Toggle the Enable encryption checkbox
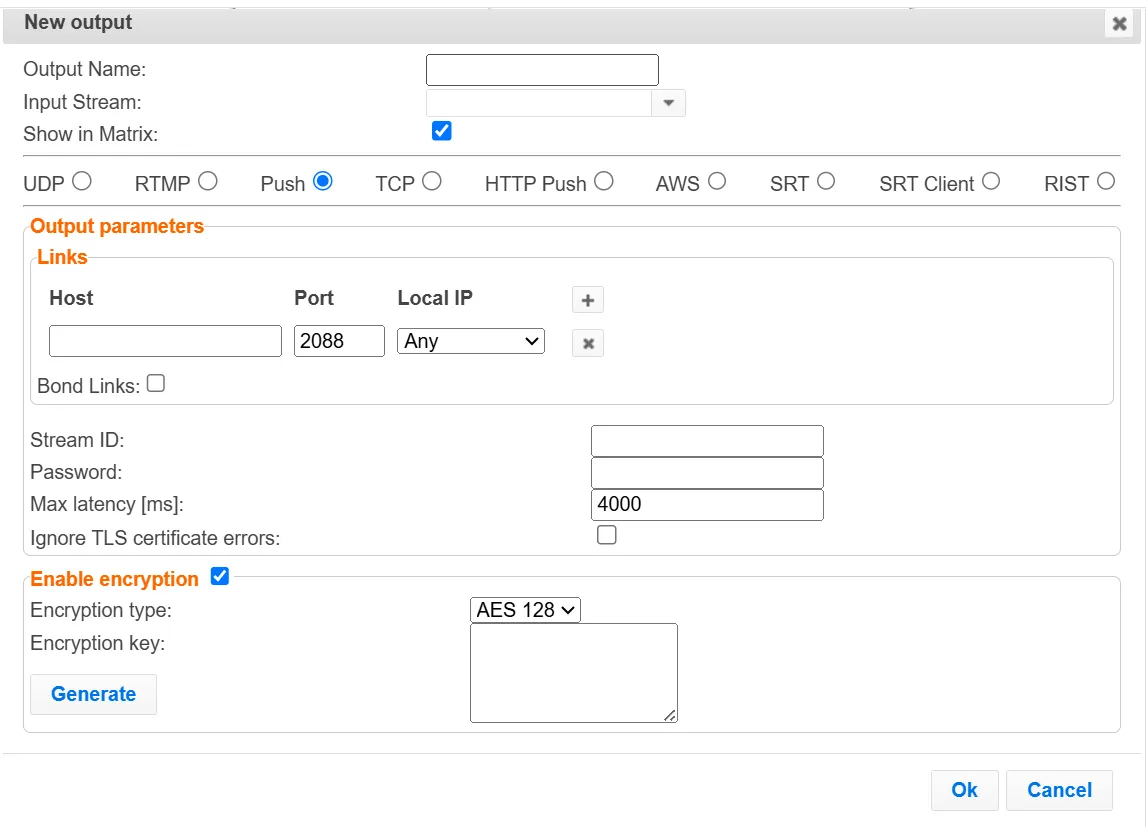Screen dimensions: 1146x827 pos(219,576)
